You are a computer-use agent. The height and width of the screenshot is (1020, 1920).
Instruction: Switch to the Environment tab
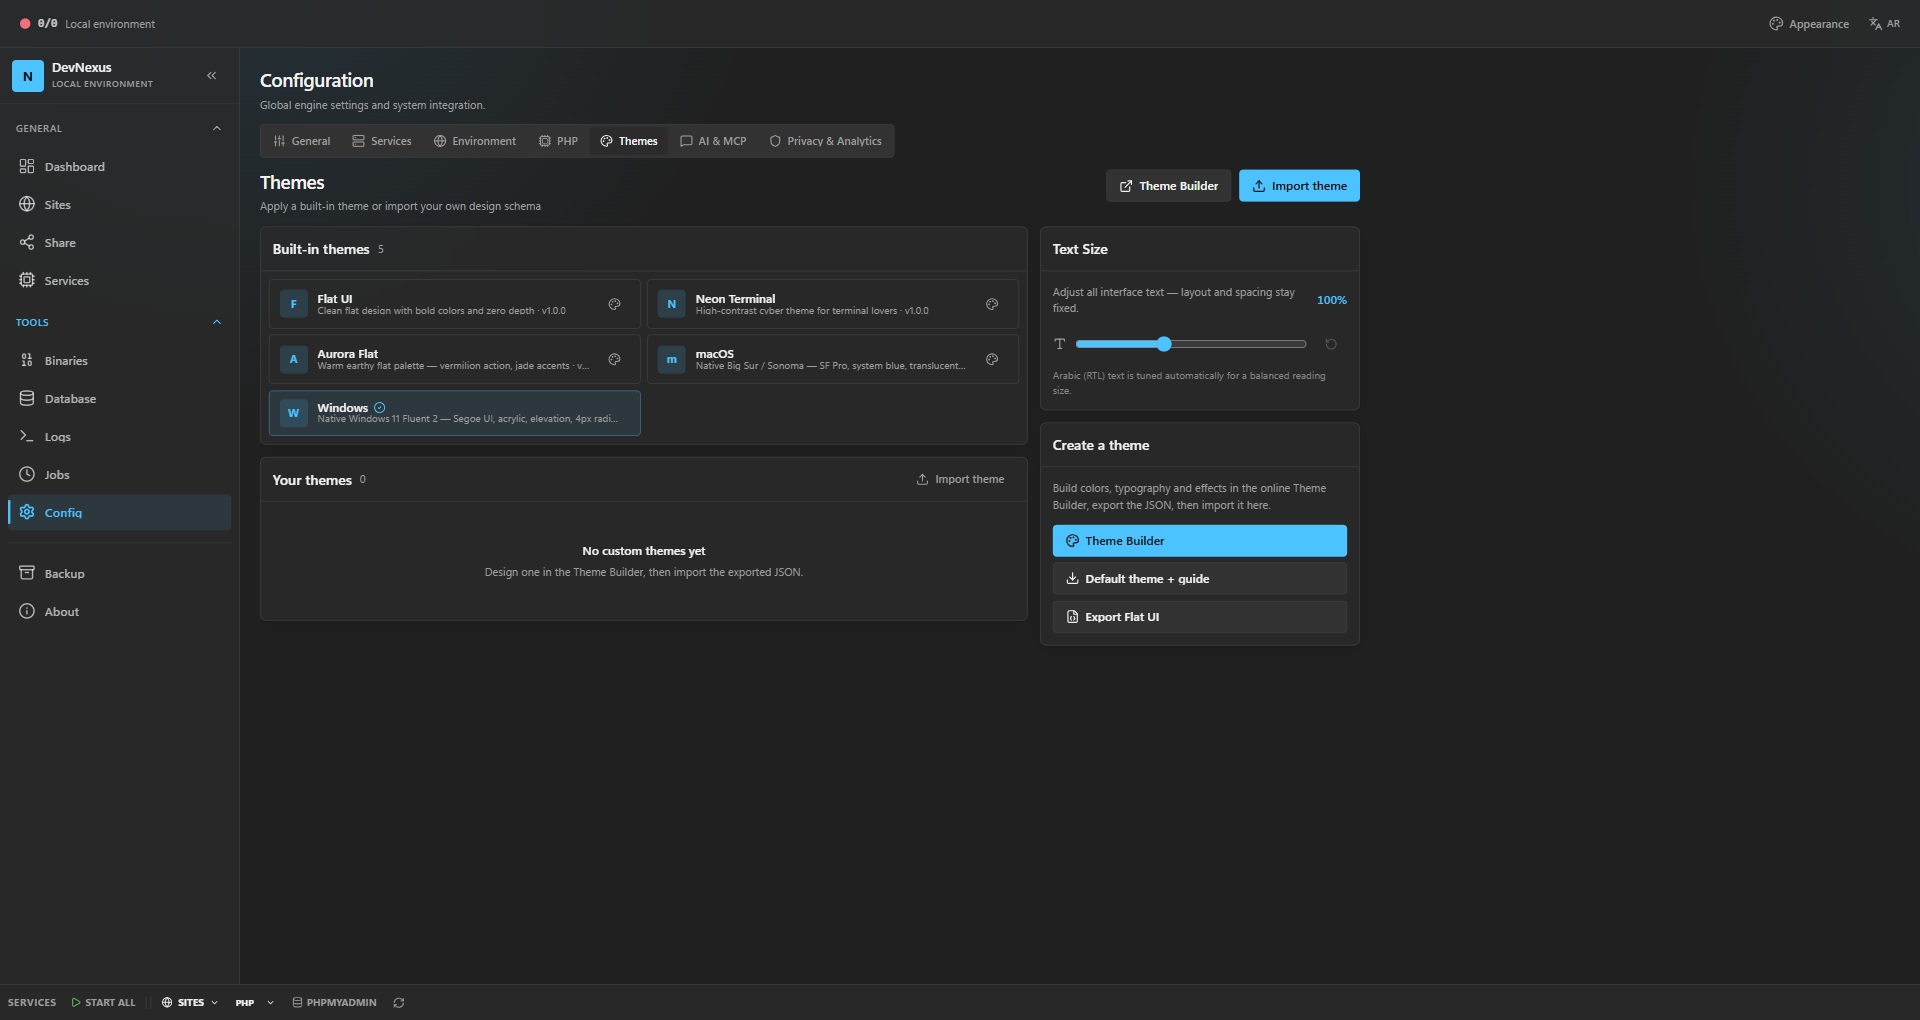pyautogui.click(x=475, y=141)
